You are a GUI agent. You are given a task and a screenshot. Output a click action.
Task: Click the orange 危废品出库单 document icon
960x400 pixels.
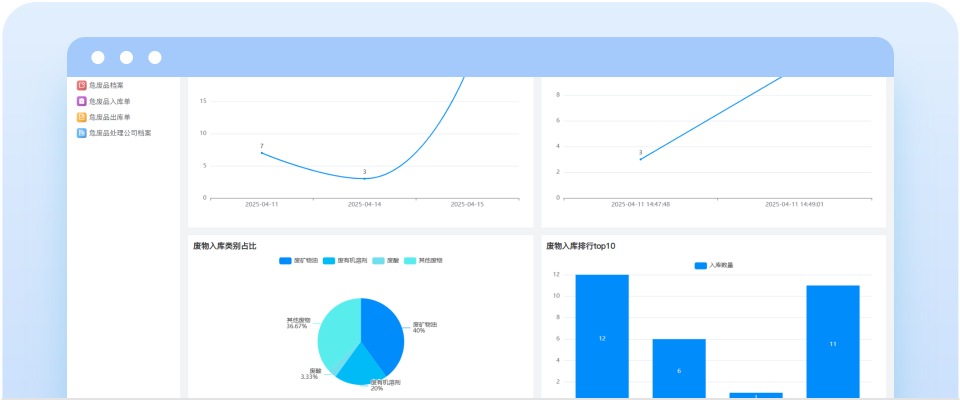(81, 117)
